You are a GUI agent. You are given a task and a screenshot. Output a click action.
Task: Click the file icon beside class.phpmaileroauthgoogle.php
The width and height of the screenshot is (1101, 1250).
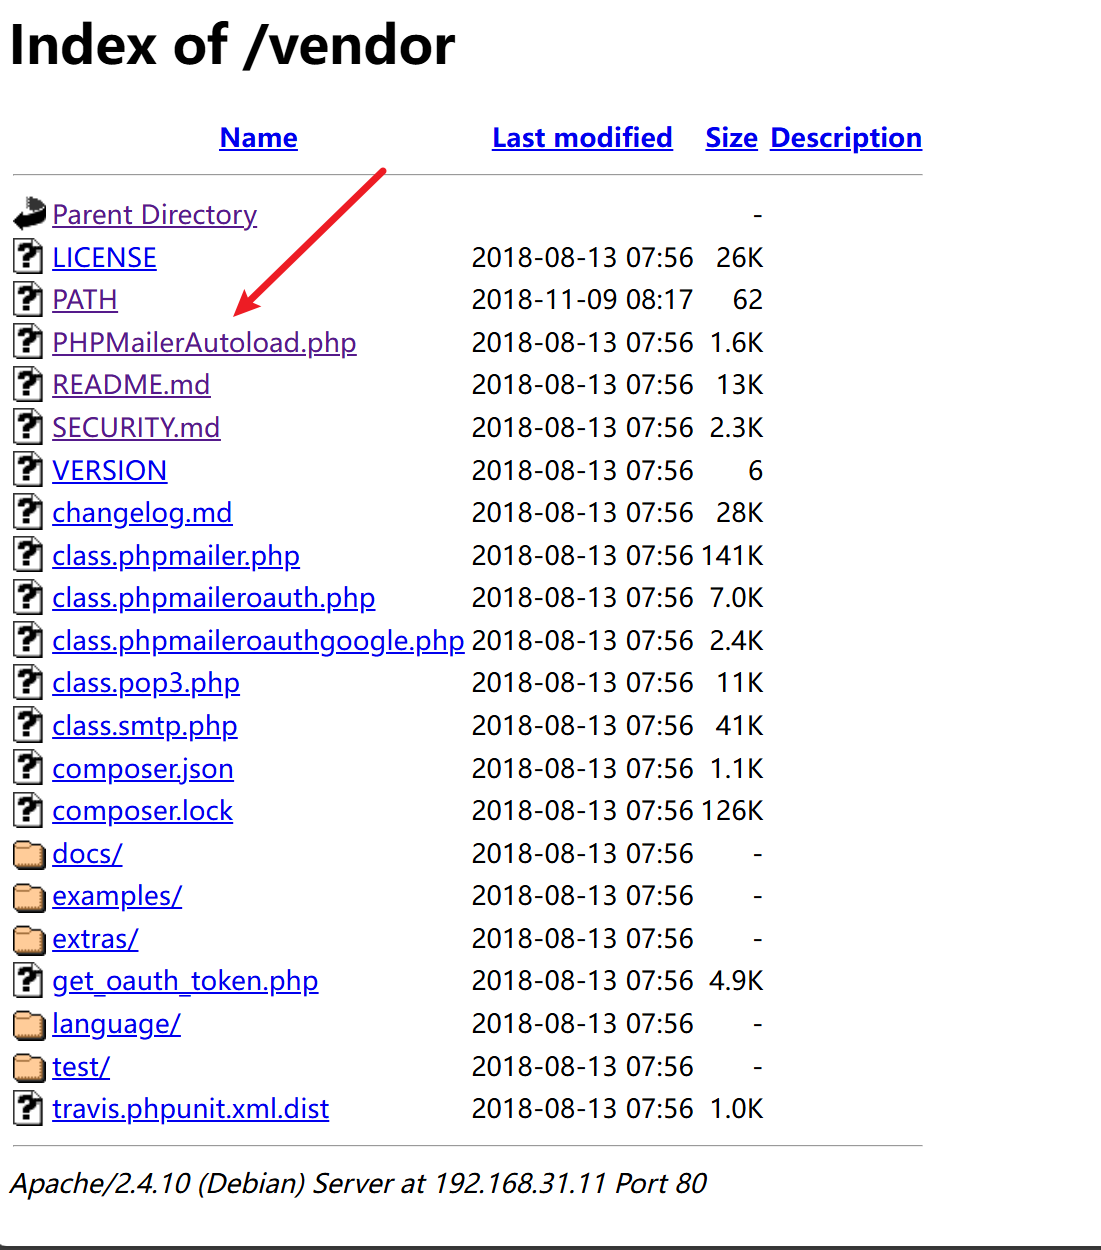(29, 640)
